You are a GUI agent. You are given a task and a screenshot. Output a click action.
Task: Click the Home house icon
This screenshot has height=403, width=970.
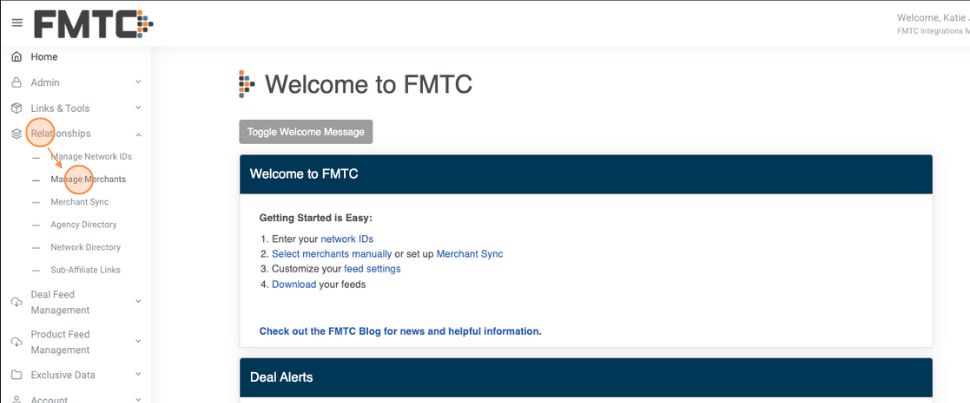click(x=16, y=57)
